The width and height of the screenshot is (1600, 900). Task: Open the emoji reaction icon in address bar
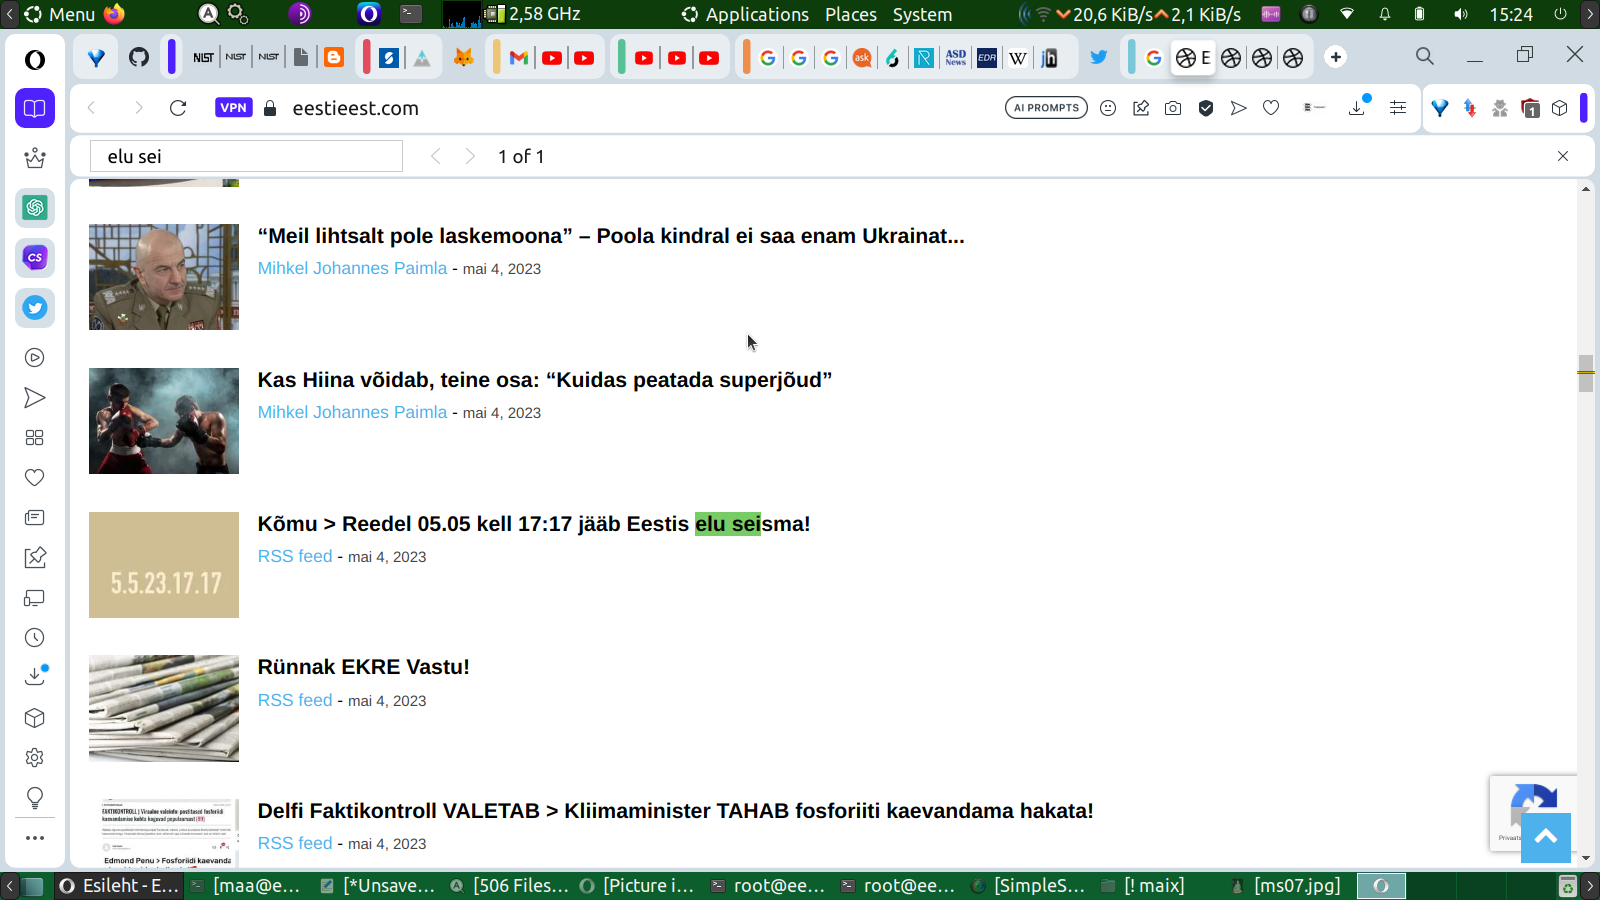1108,108
